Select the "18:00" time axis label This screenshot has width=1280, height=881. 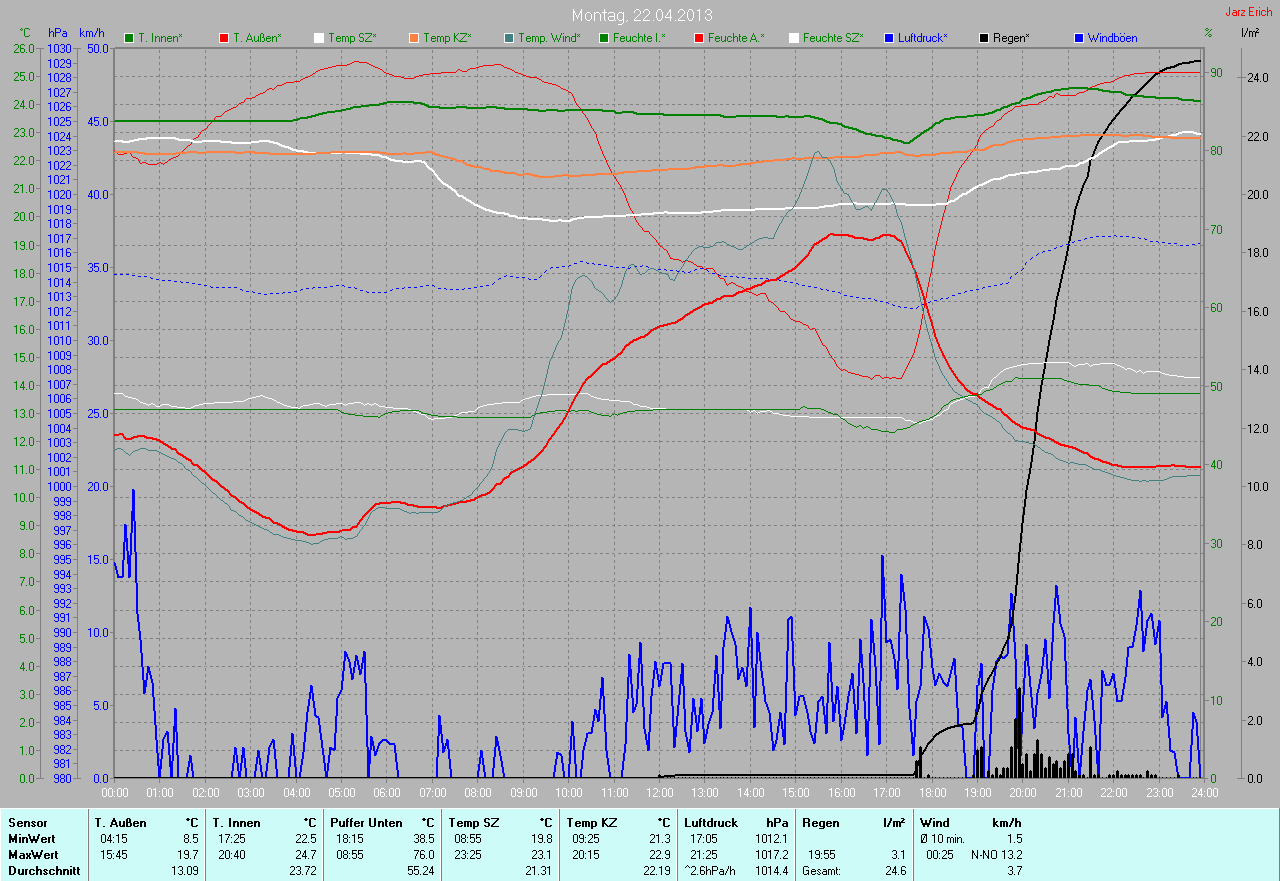point(932,793)
